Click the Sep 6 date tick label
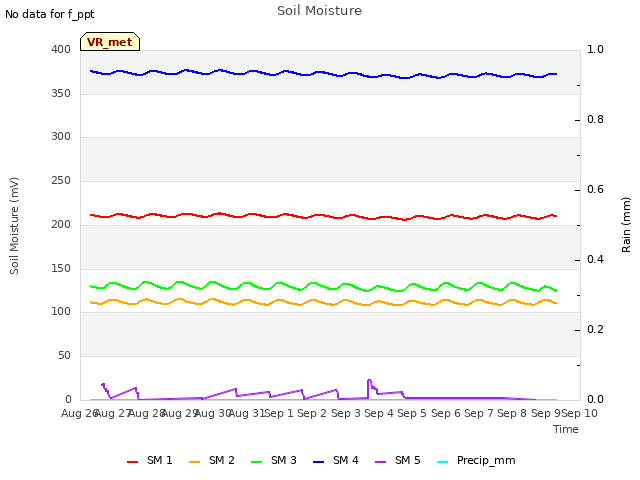 coord(446,414)
